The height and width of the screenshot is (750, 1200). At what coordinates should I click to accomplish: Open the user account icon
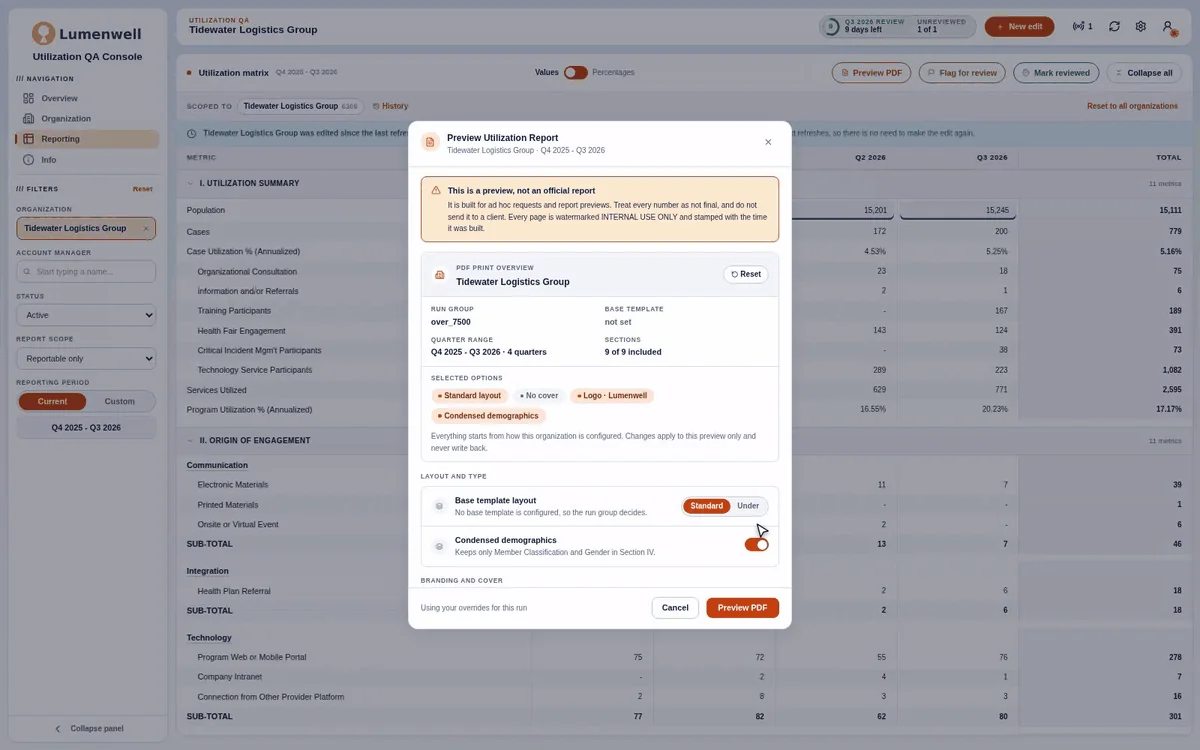coord(1167,27)
